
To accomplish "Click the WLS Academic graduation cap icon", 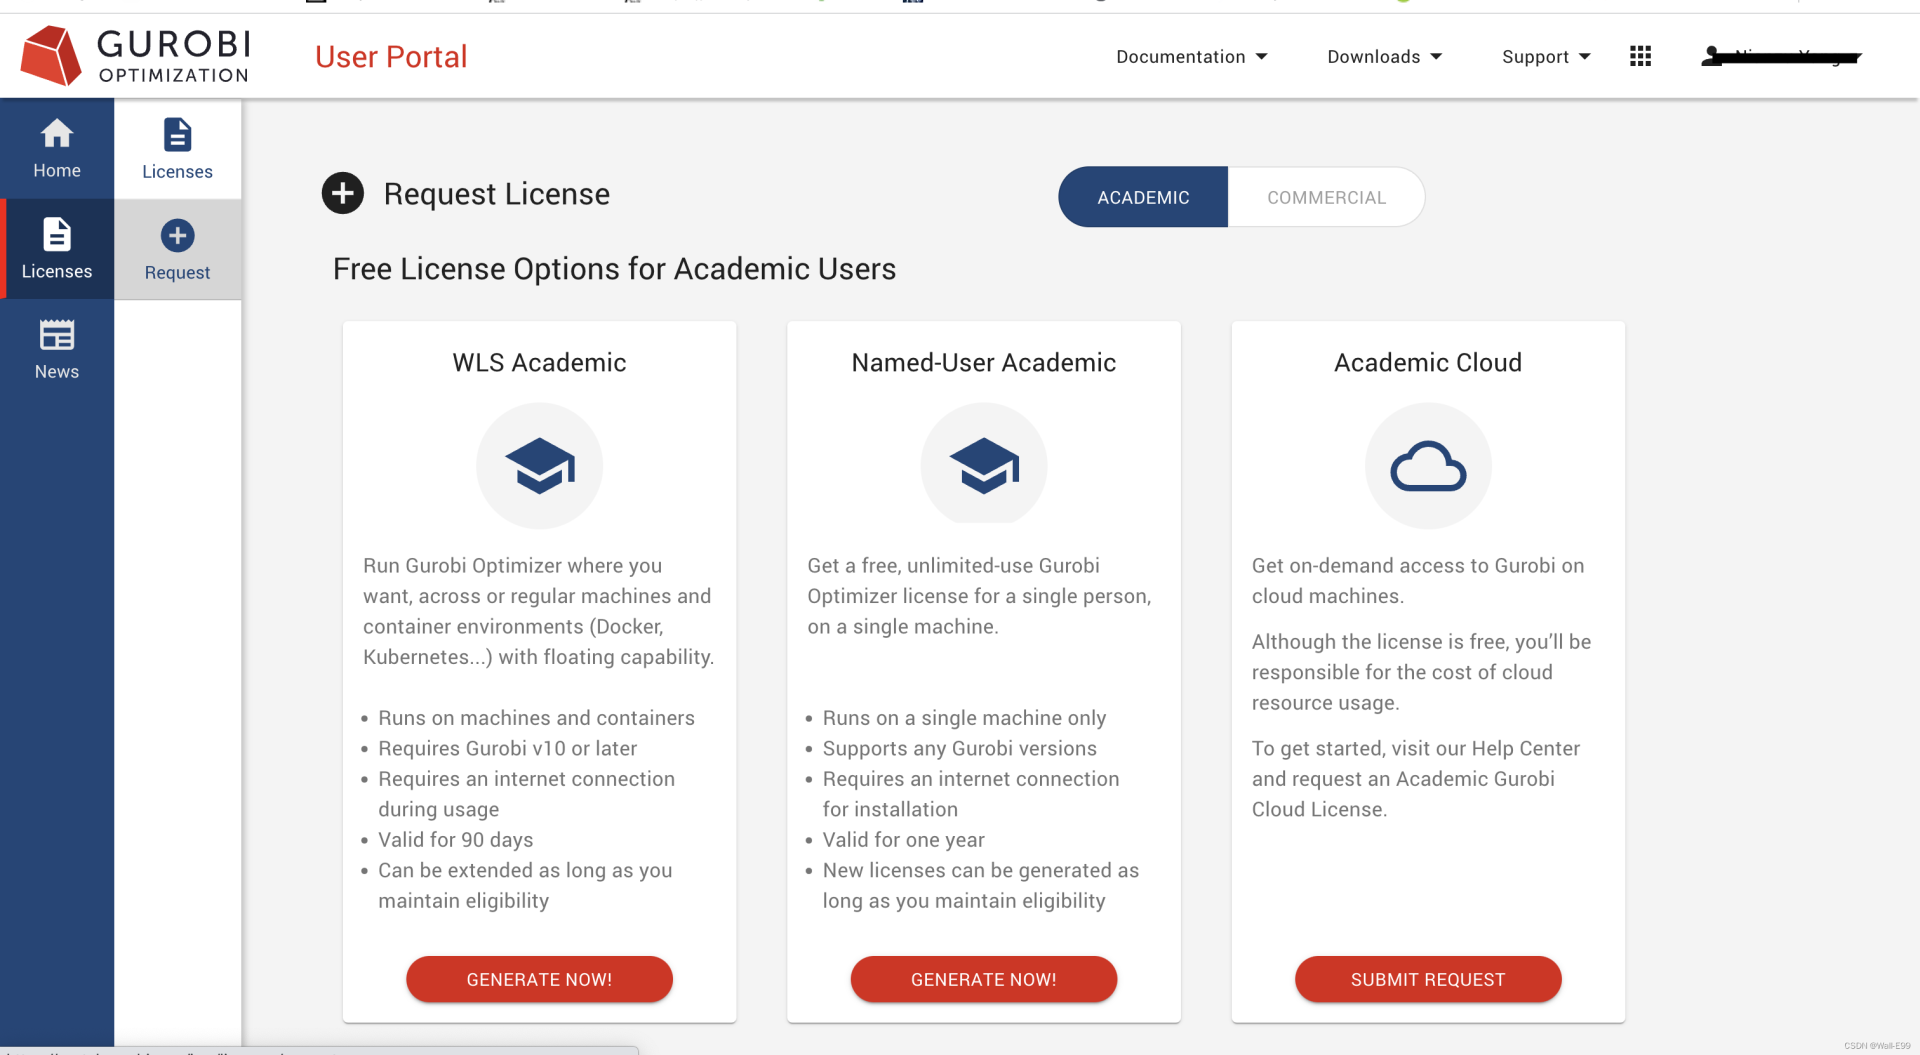I will click(x=540, y=466).
